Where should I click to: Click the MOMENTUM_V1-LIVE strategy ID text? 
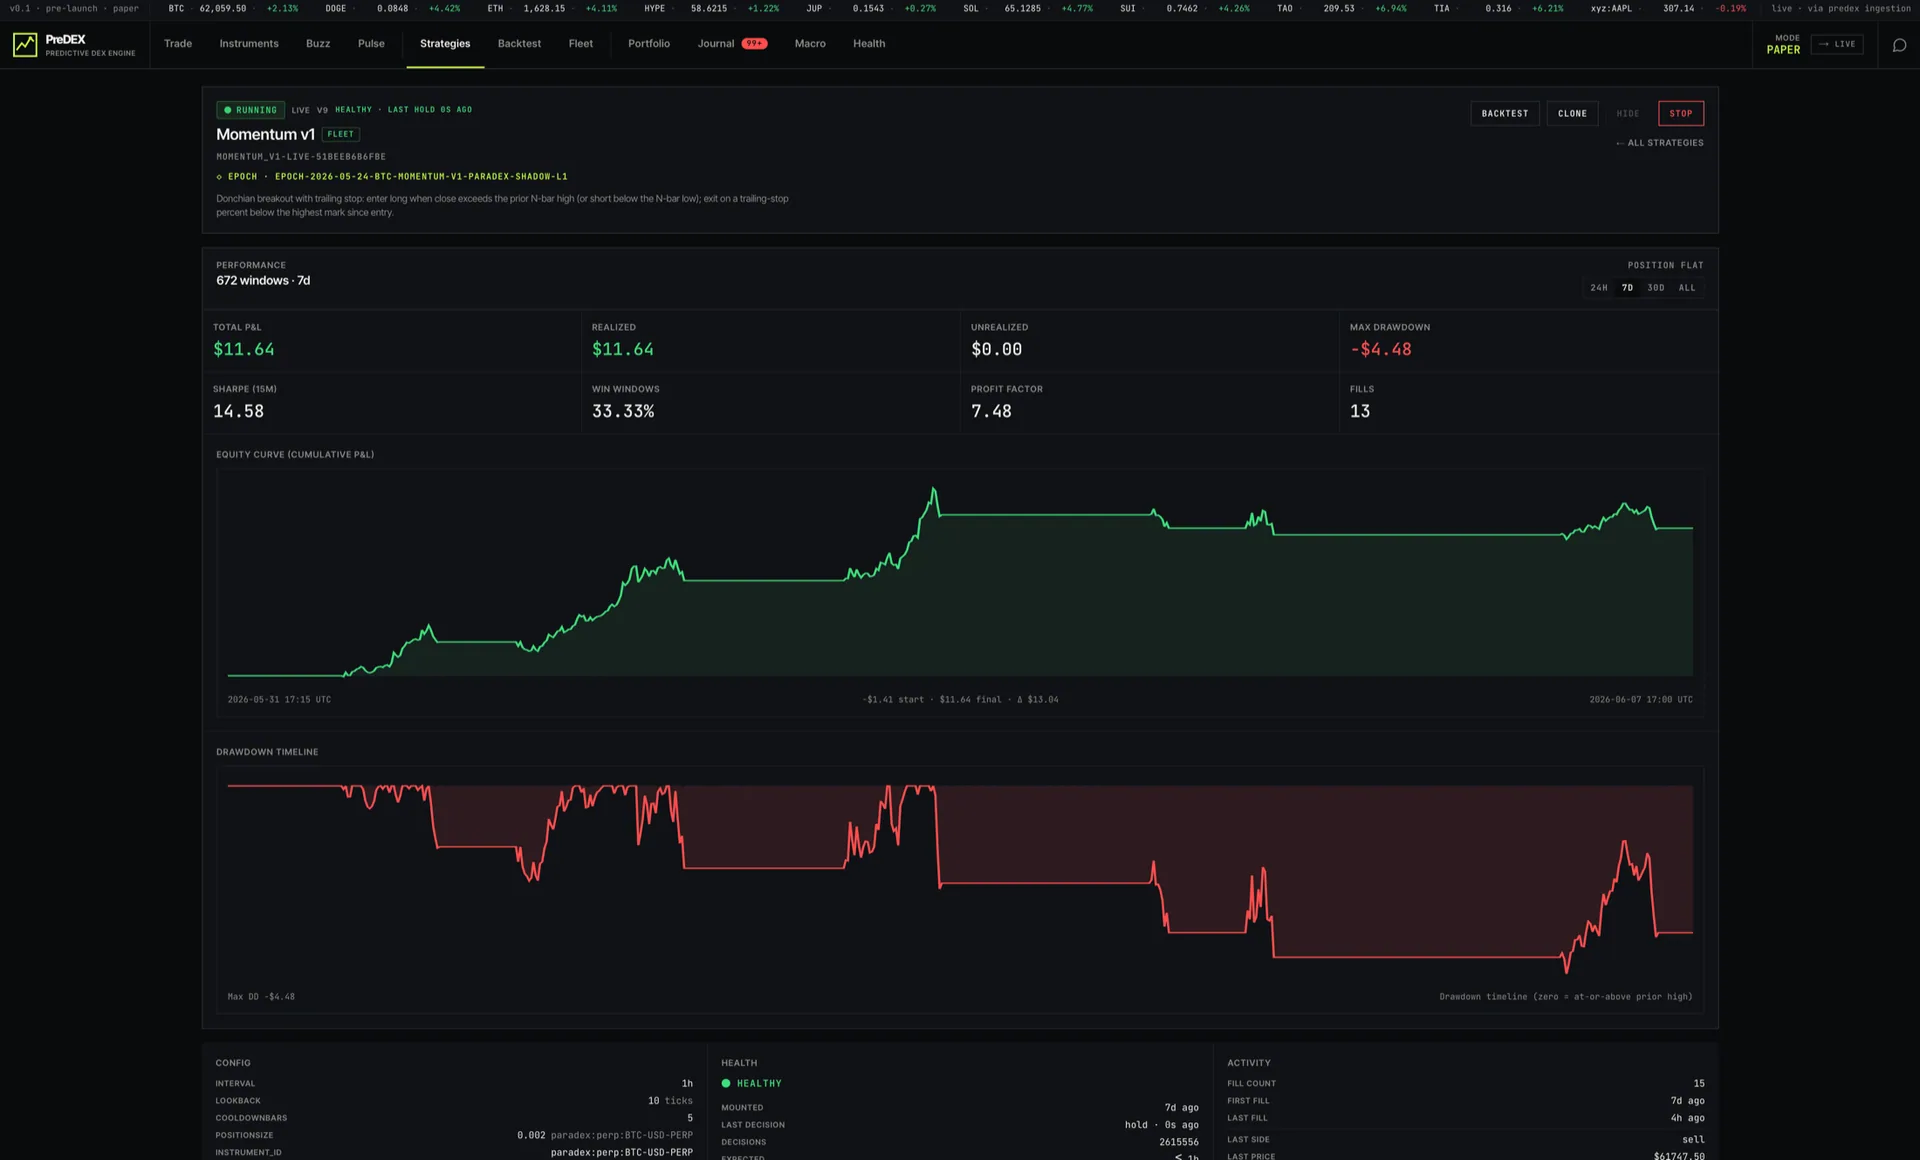tap(301, 157)
